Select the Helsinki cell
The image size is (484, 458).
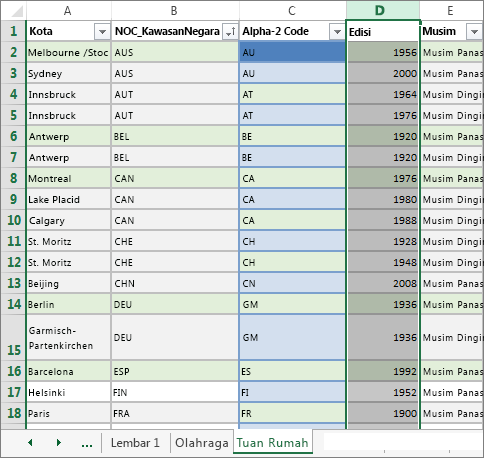pos(68,392)
